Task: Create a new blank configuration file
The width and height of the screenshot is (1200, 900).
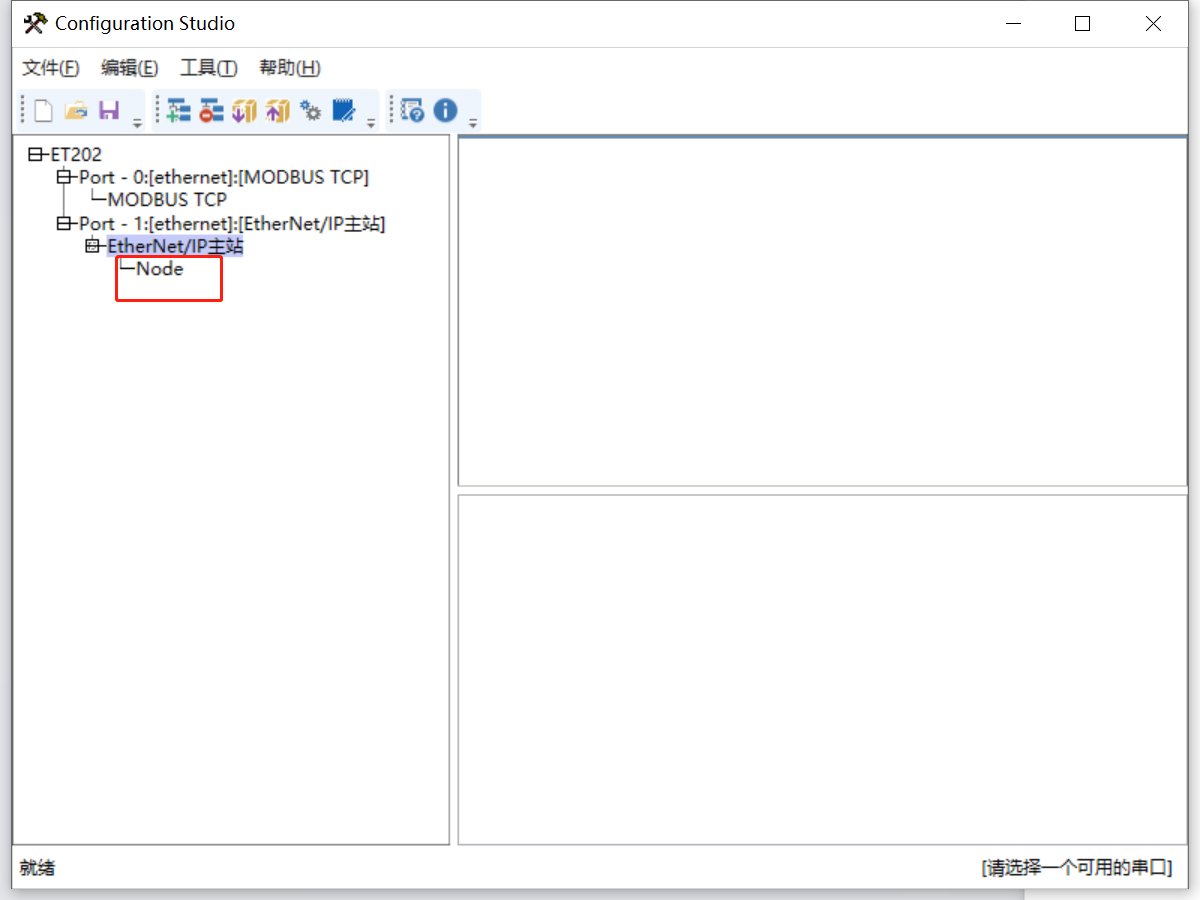Action: tap(43, 110)
